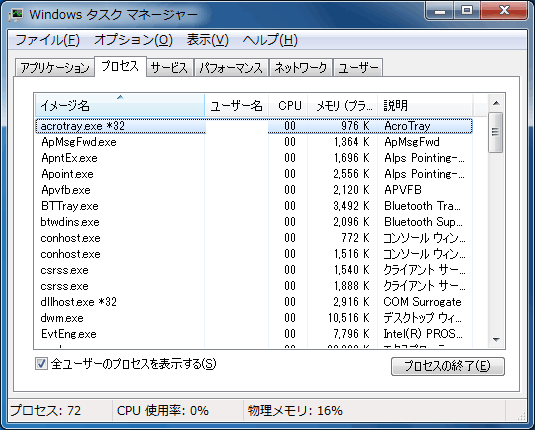Click the scrollbar up arrow
The image size is (535, 430).
click(x=496, y=103)
